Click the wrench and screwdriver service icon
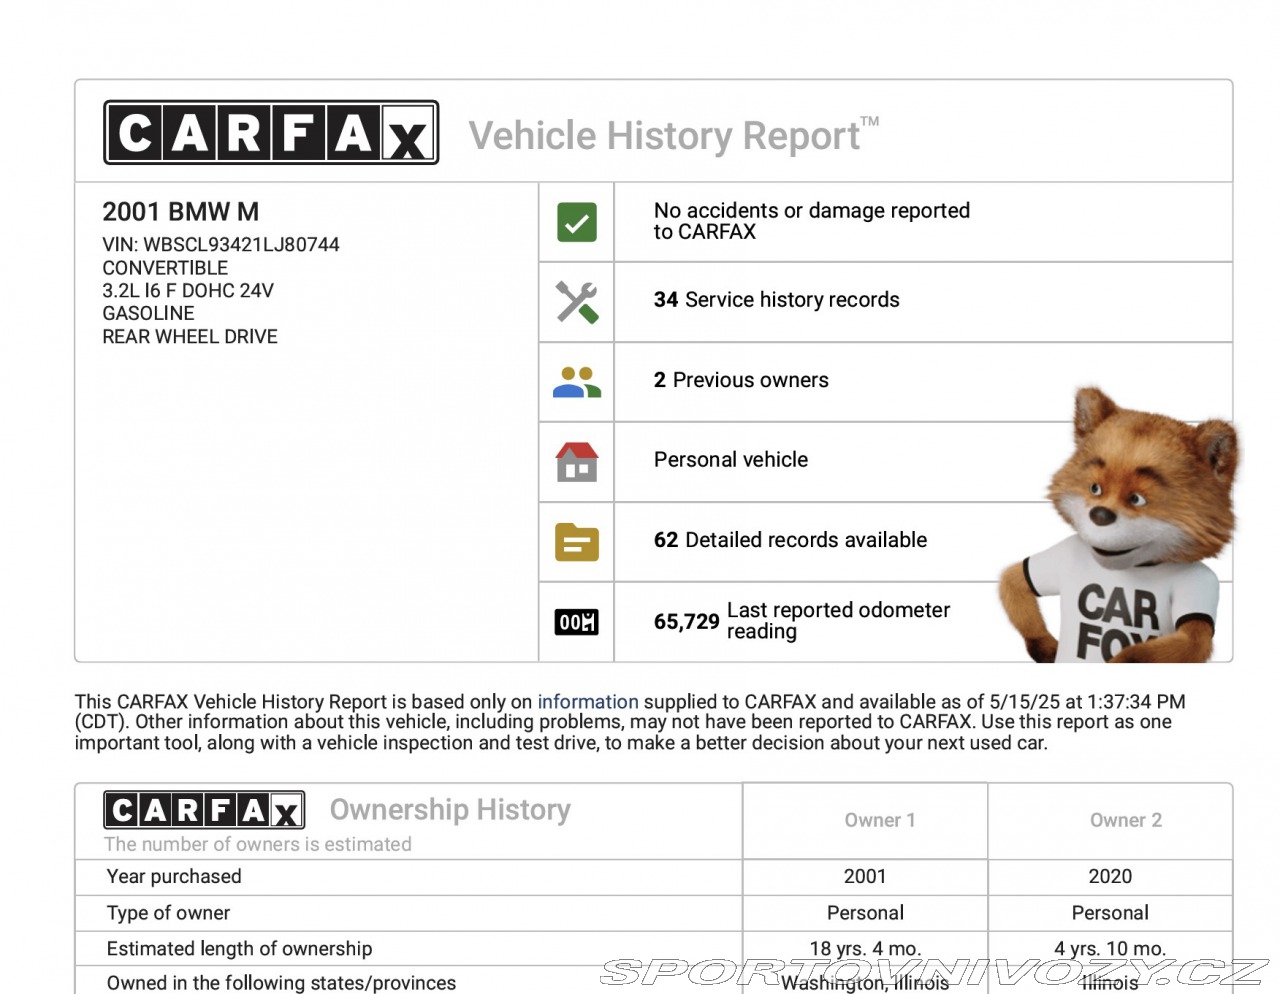 [577, 302]
